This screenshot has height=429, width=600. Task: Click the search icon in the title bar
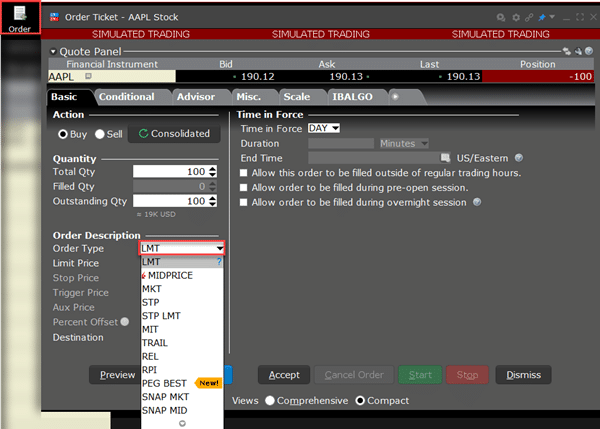pyautogui.click(x=501, y=18)
